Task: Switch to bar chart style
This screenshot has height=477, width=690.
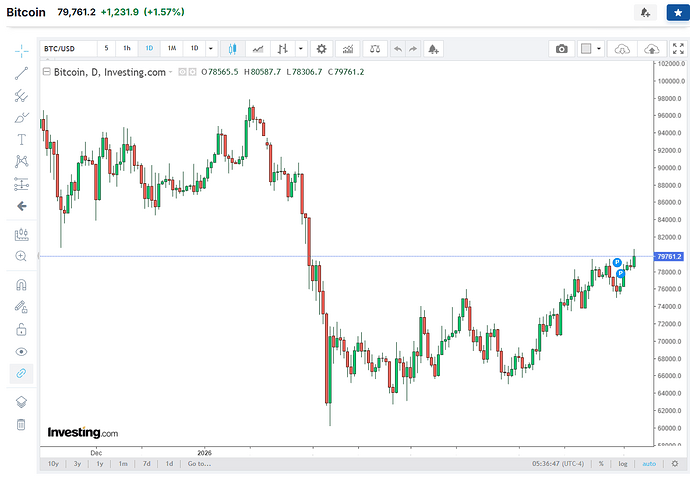Action: [283, 48]
